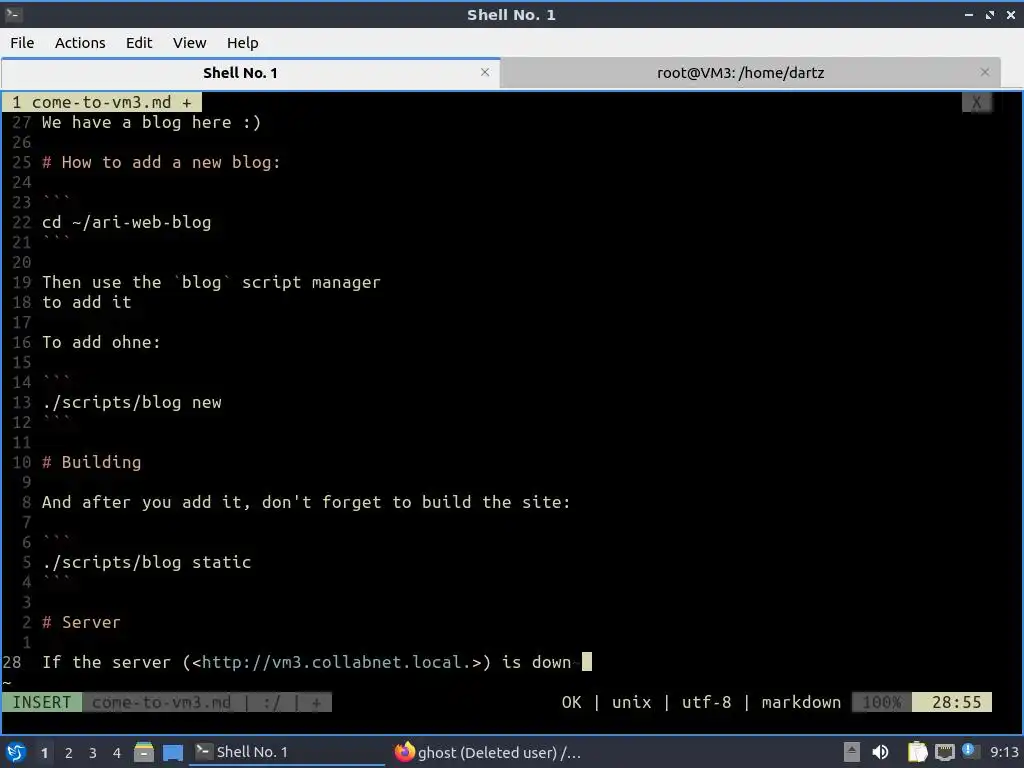This screenshot has width=1024, height=768.
Task: Click the line 'And after you add it...'
Action: [x=306, y=502]
